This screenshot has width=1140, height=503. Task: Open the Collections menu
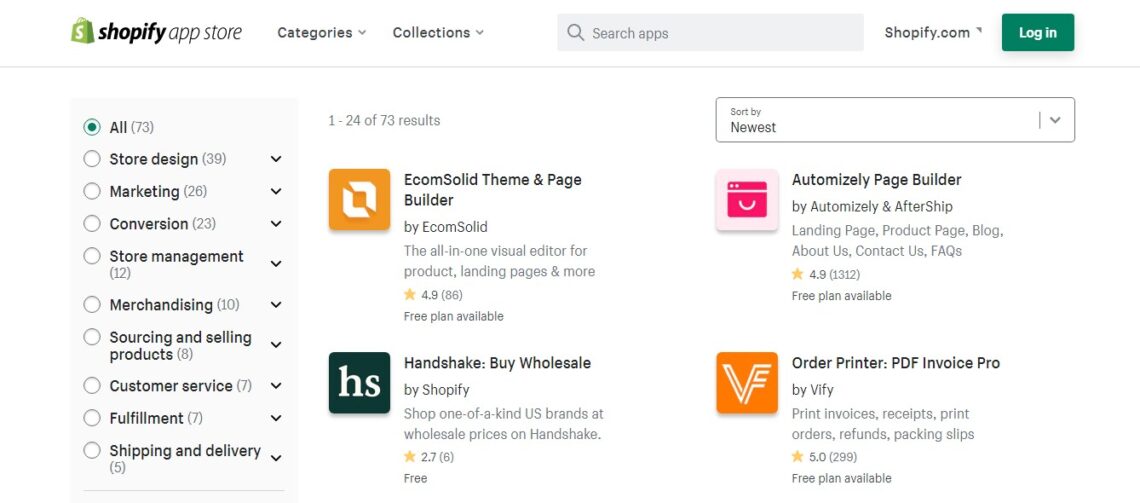tap(438, 33)
